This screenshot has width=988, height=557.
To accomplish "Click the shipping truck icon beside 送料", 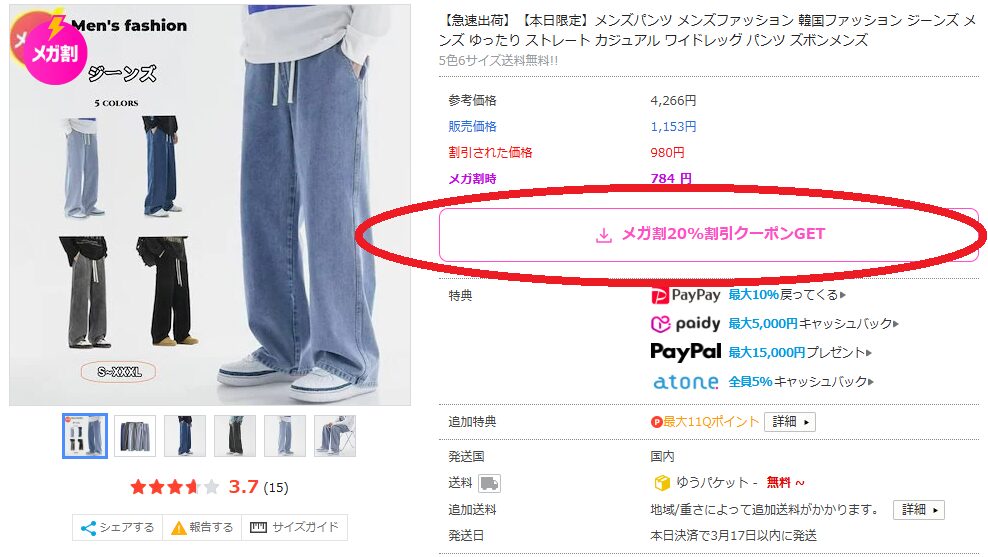I will (x=489, y=483).
